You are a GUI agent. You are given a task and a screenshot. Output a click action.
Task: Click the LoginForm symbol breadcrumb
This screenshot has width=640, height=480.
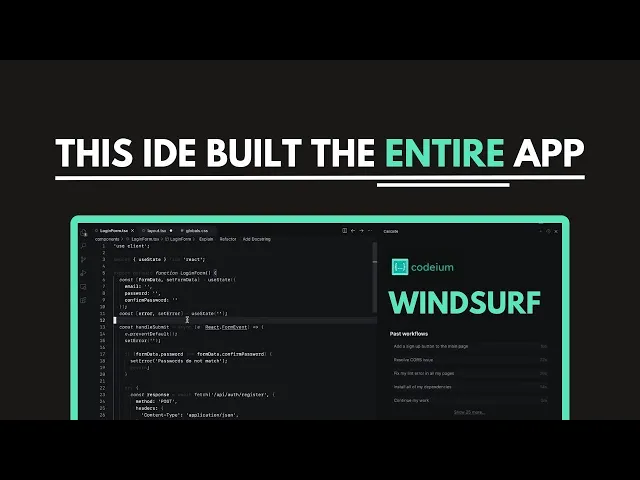pyautogui.click(x=180, y=239)
